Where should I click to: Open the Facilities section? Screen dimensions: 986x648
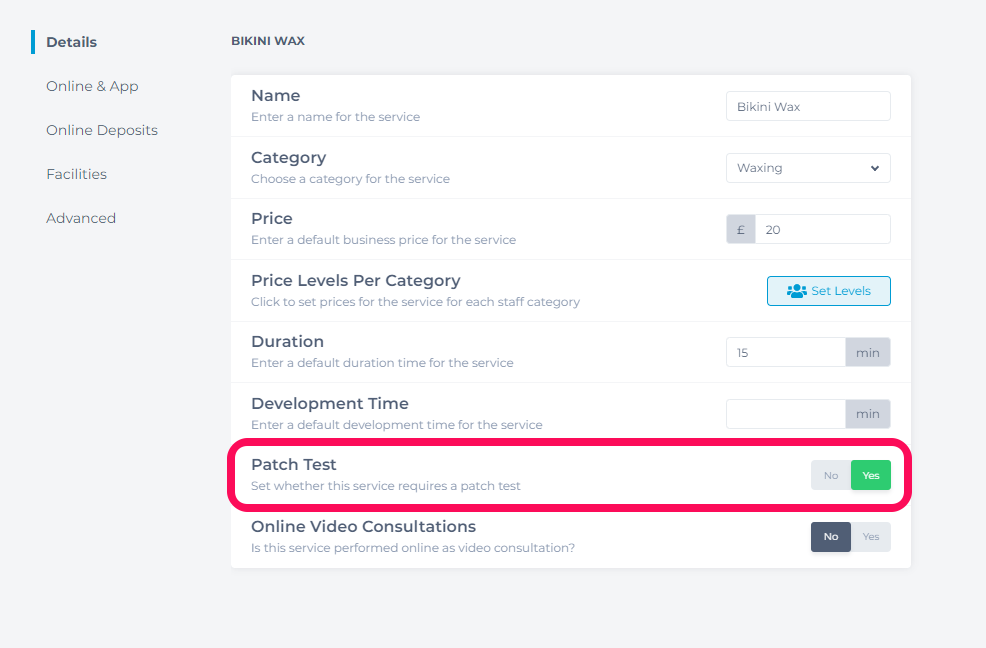(77, 174)
